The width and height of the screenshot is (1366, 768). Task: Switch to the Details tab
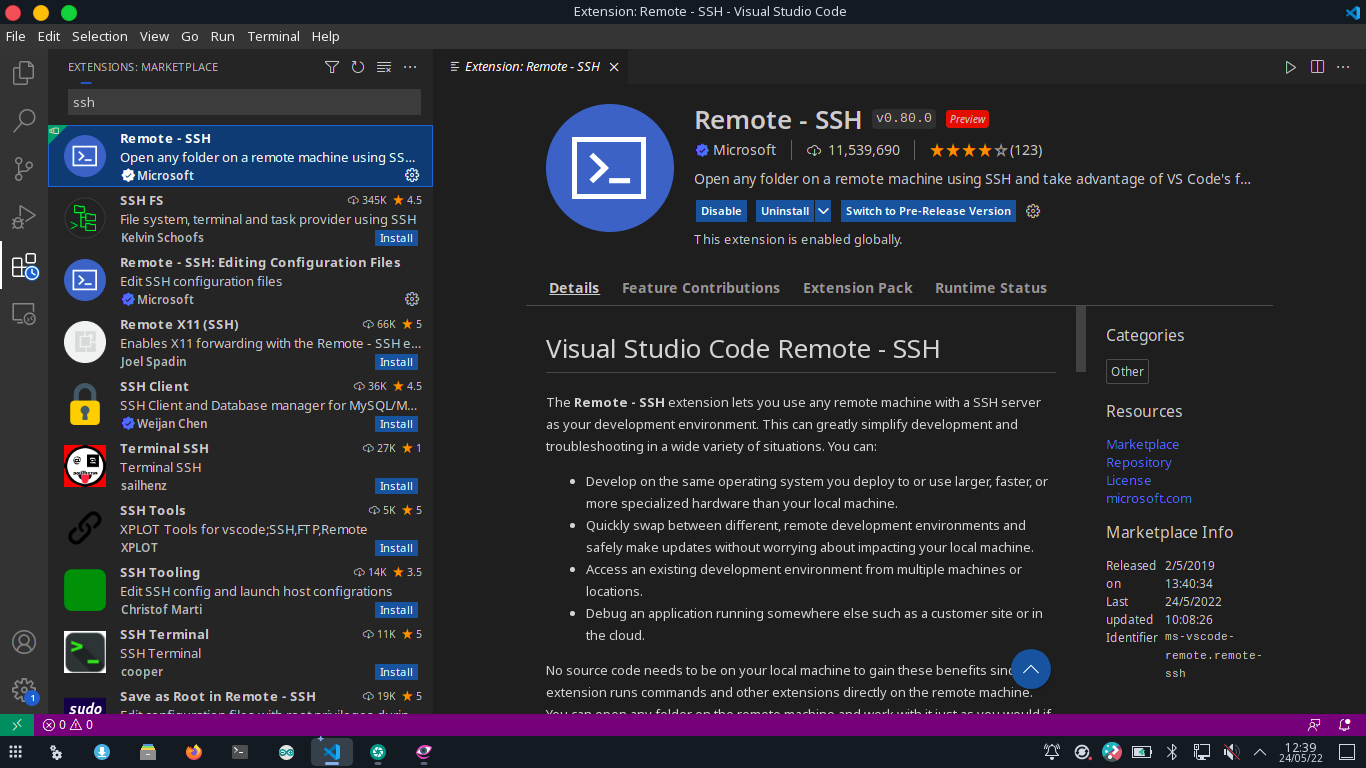[574, 288]
